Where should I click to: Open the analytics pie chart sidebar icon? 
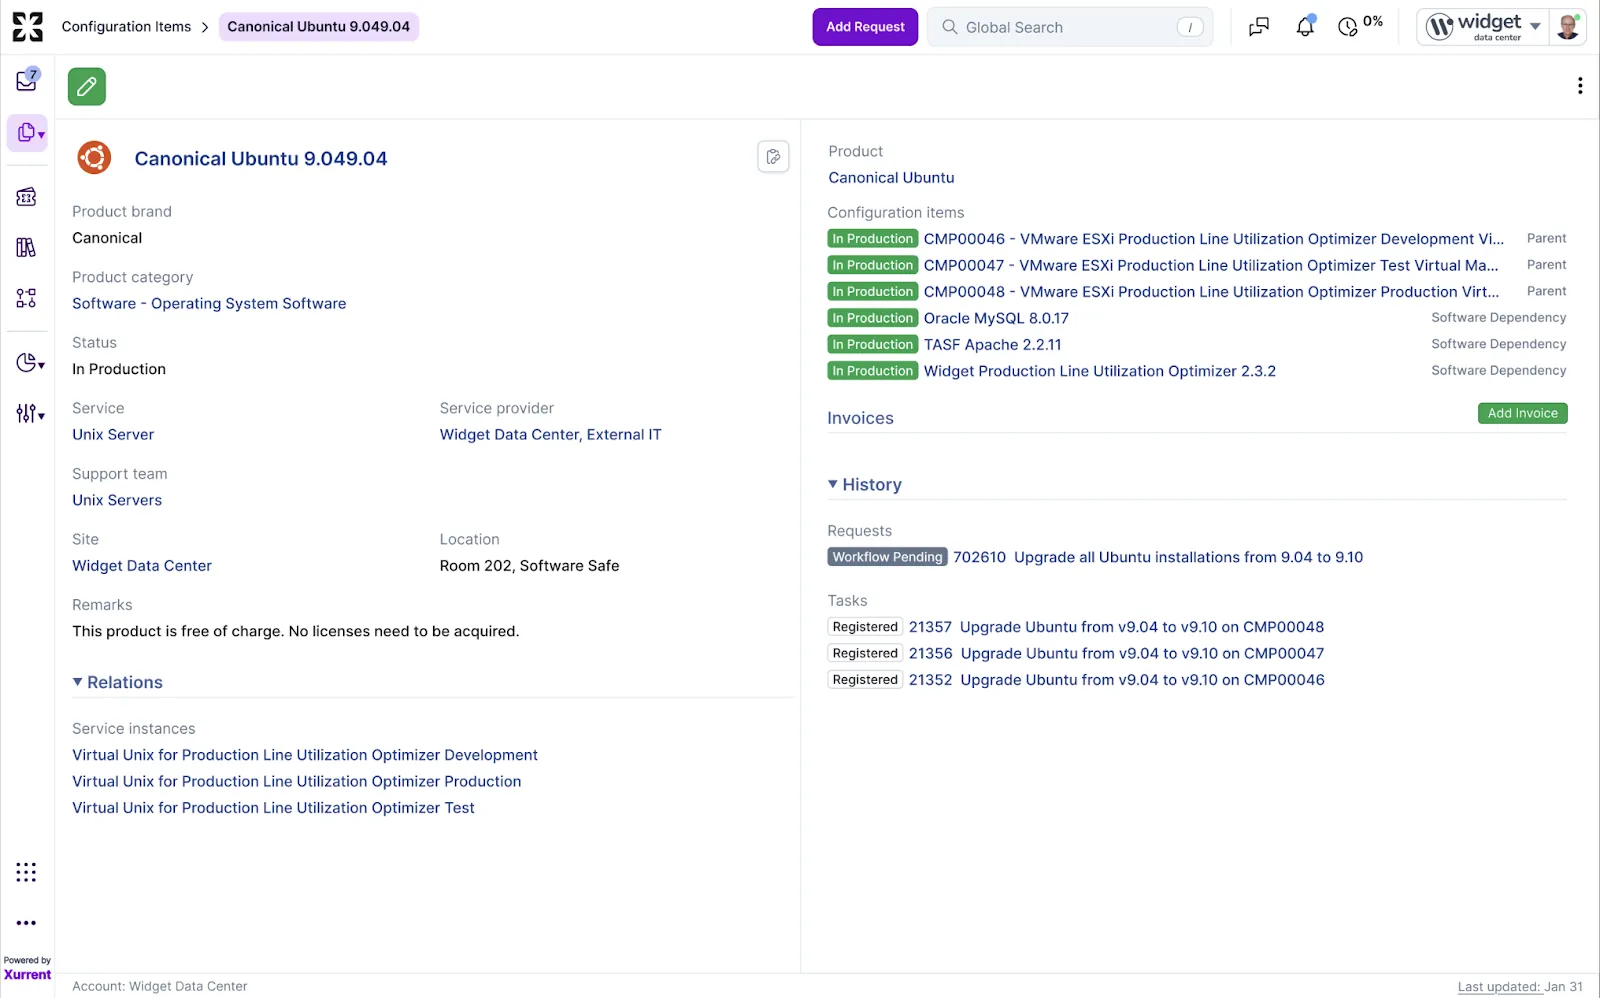coord(30,363)
